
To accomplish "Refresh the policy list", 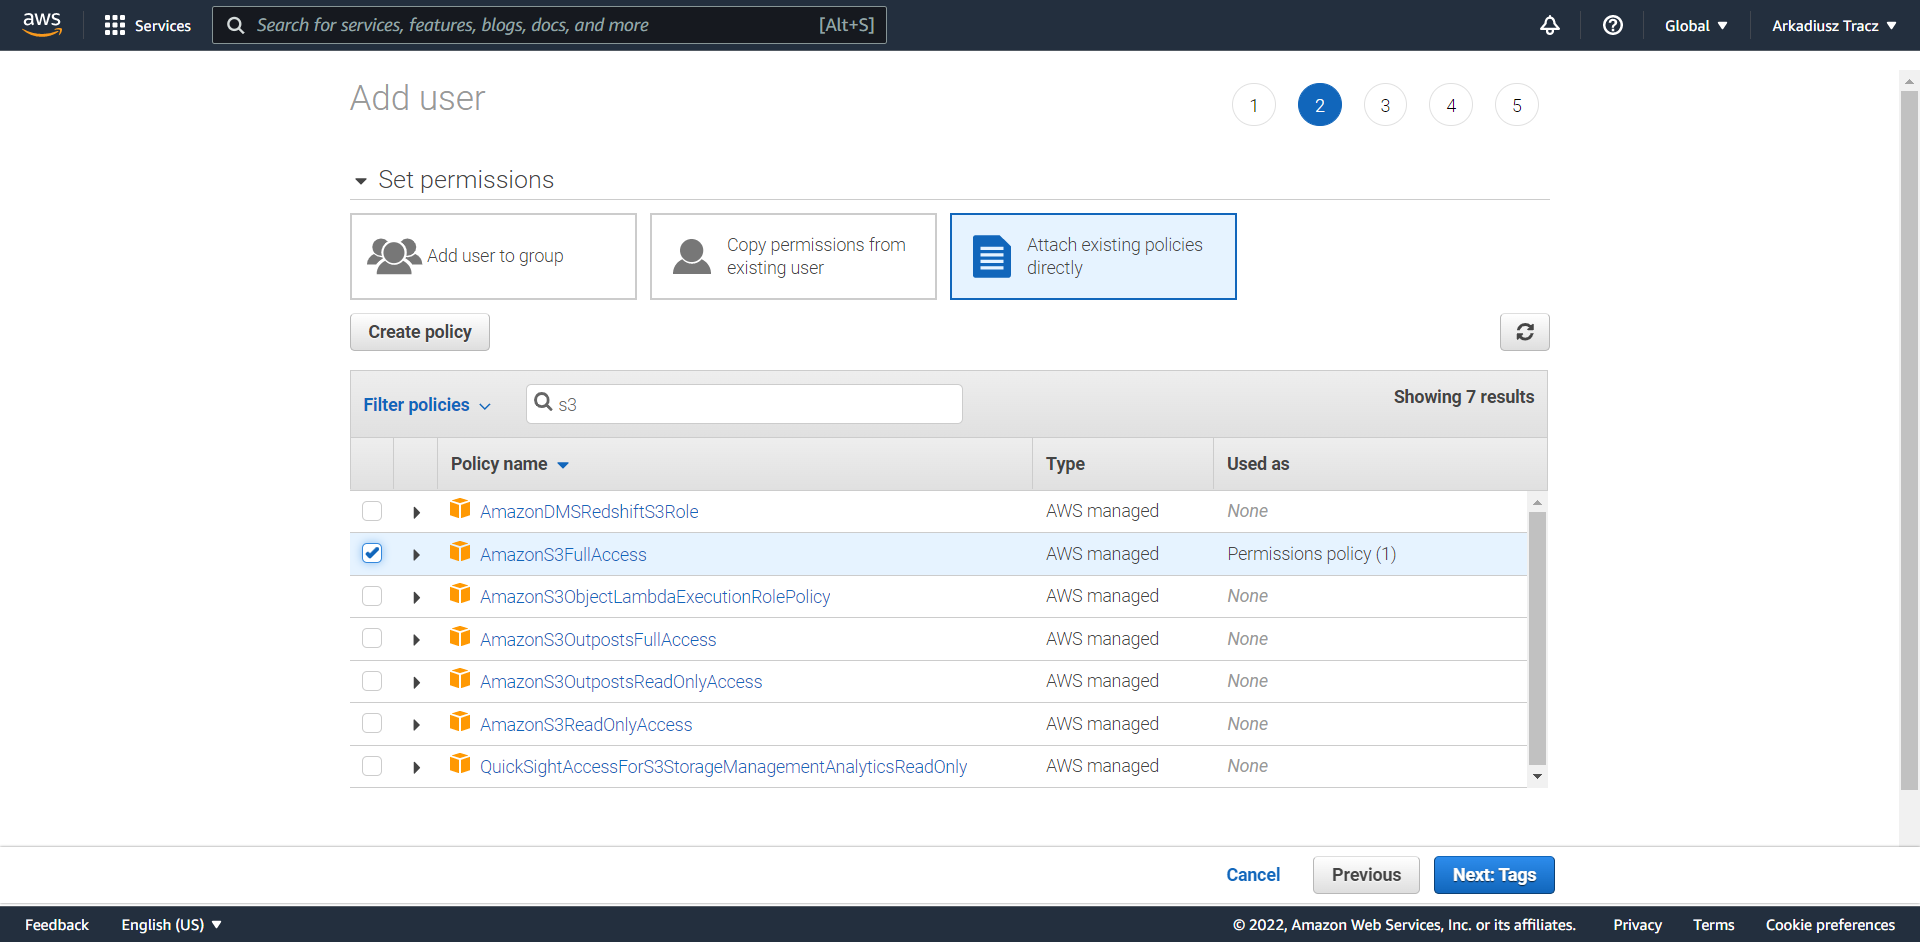I will click(1524, 332).
